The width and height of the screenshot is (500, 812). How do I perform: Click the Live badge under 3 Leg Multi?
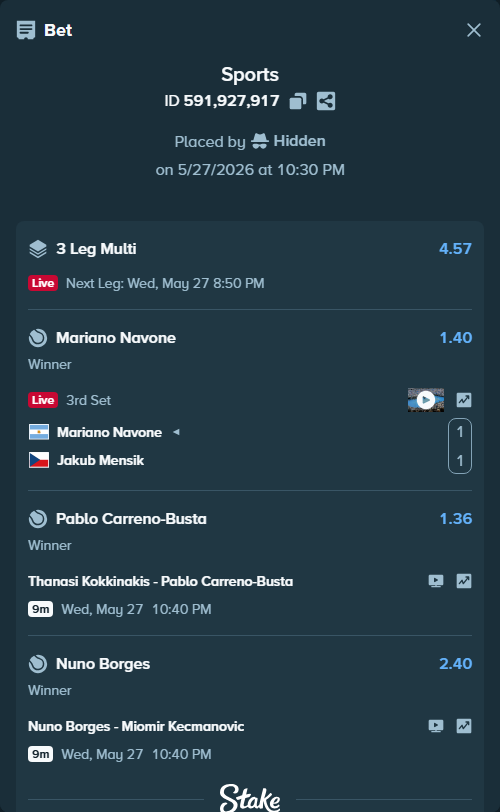point(43,283)
